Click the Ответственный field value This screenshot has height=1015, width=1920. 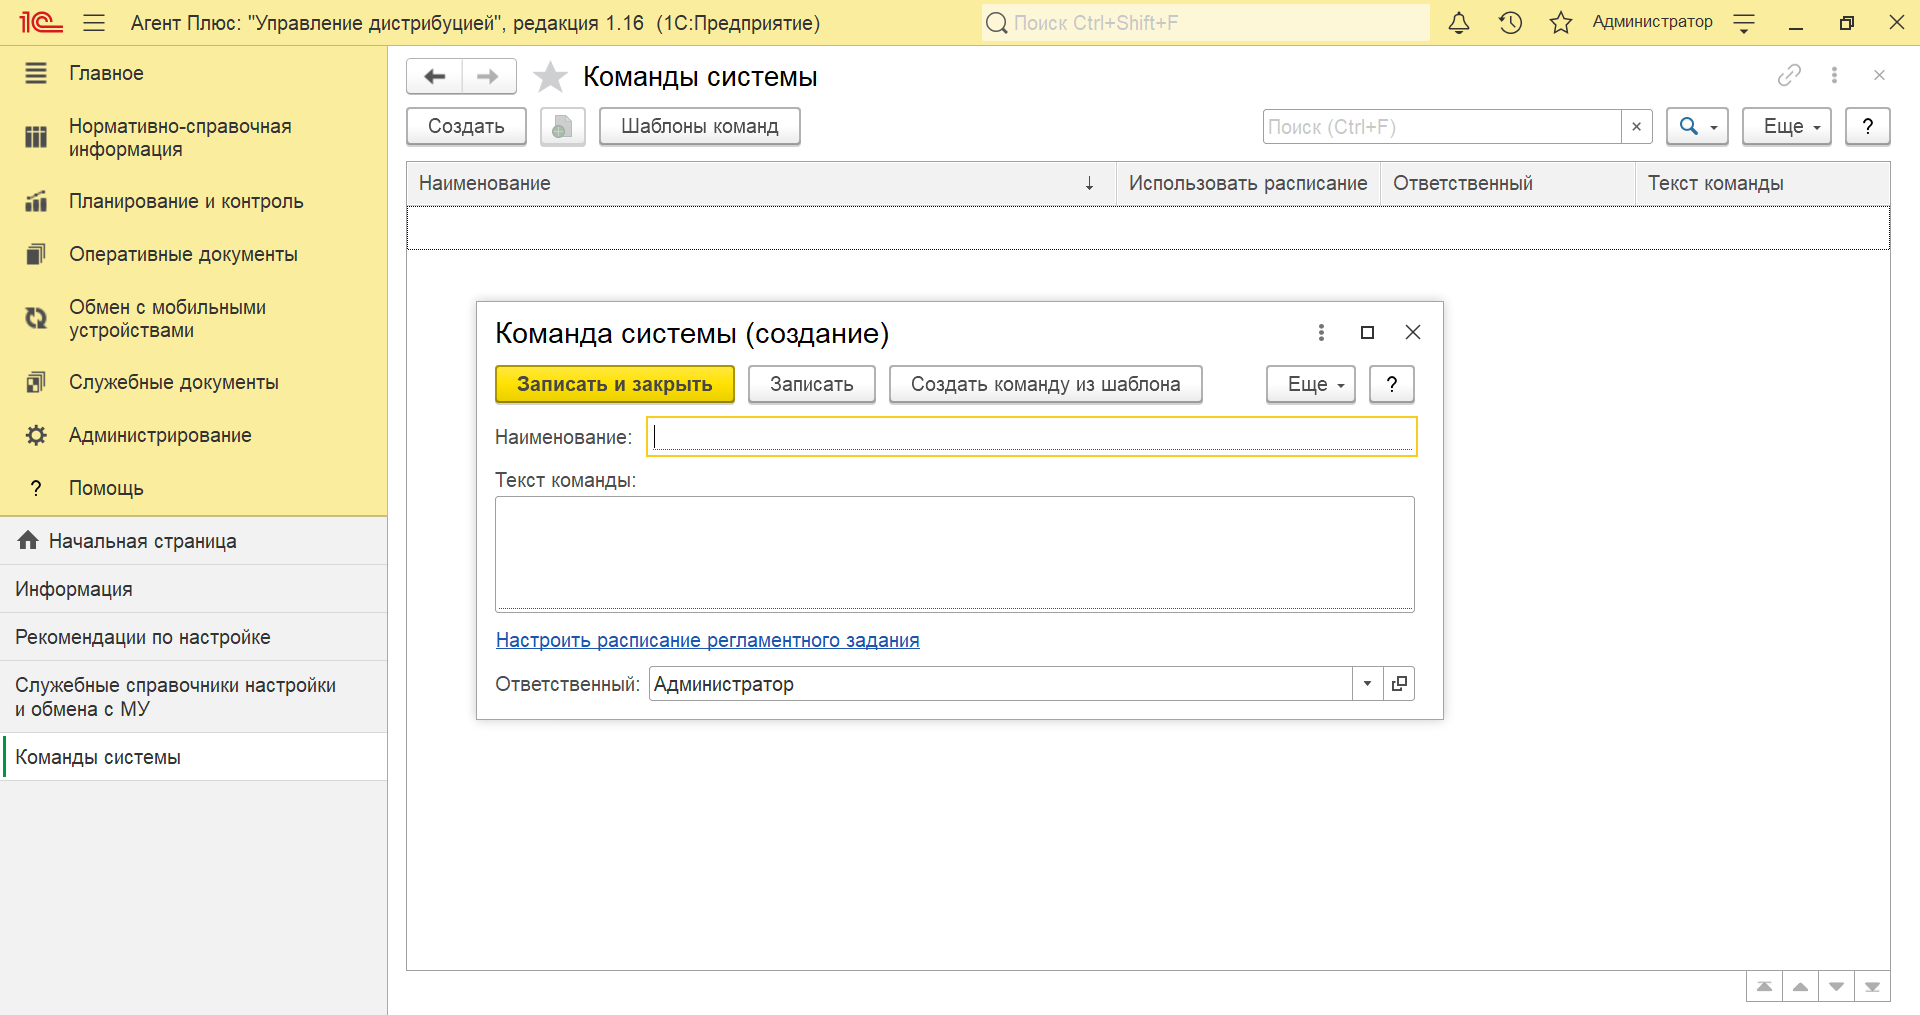1000,683
